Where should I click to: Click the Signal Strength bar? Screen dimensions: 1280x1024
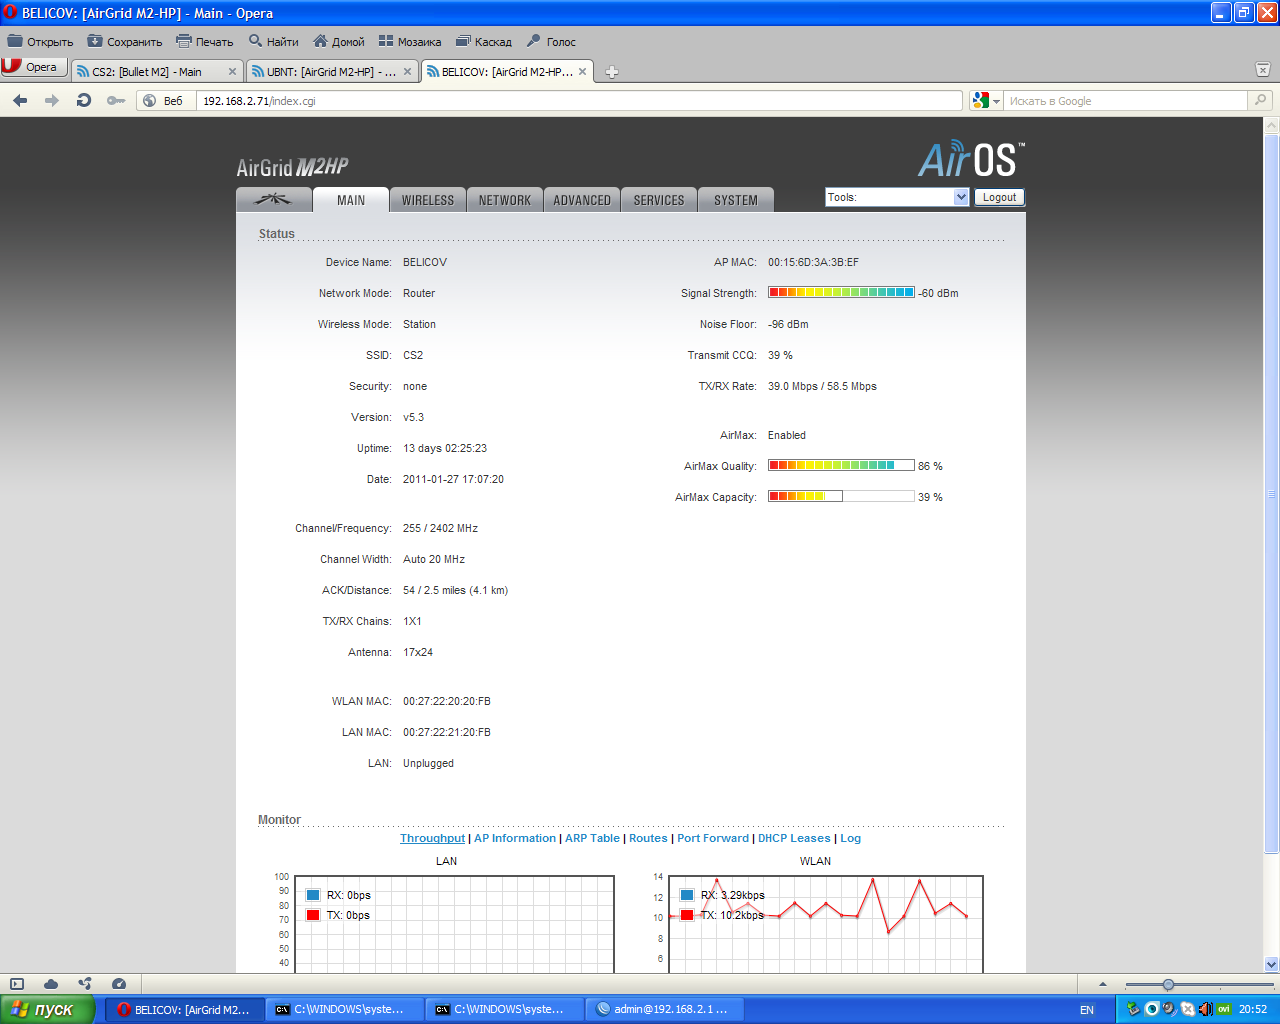841,293
